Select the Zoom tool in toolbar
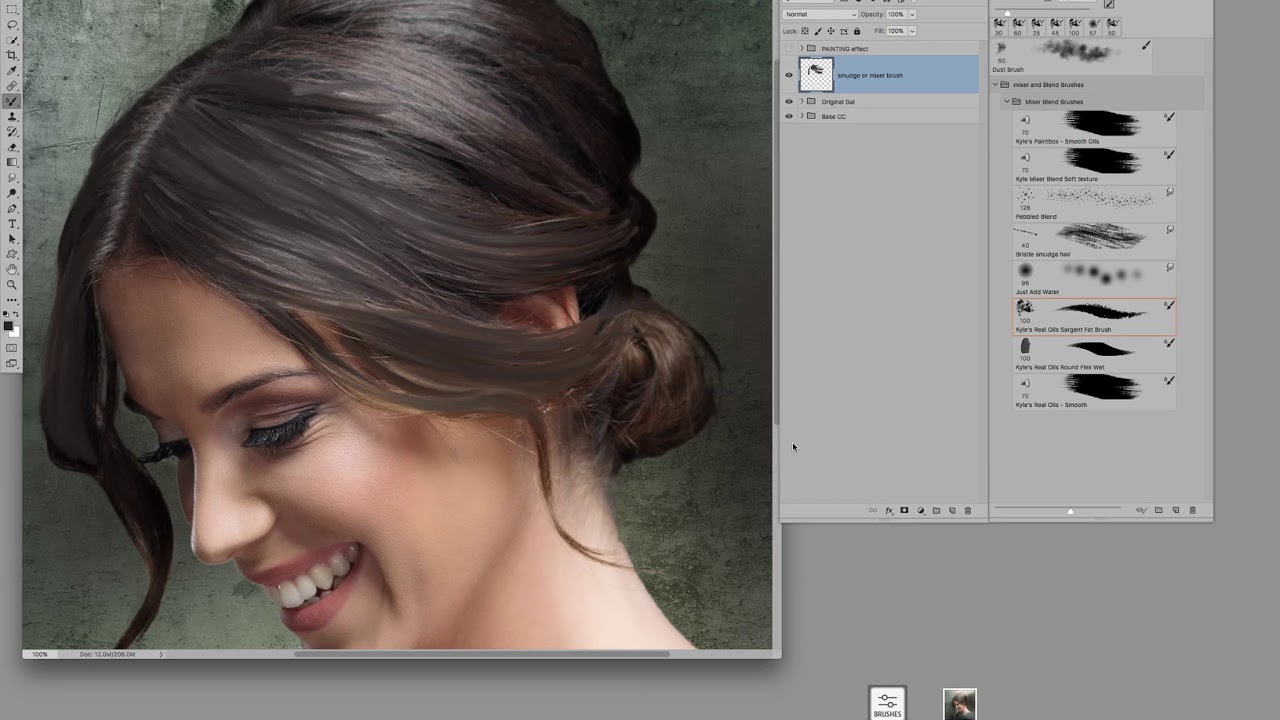The height and width of the screenshot is (720, 1280). coord(12,284)
